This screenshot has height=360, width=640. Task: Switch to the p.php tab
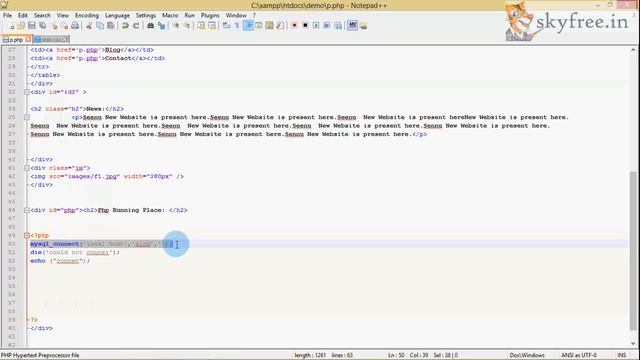point(16,40)
